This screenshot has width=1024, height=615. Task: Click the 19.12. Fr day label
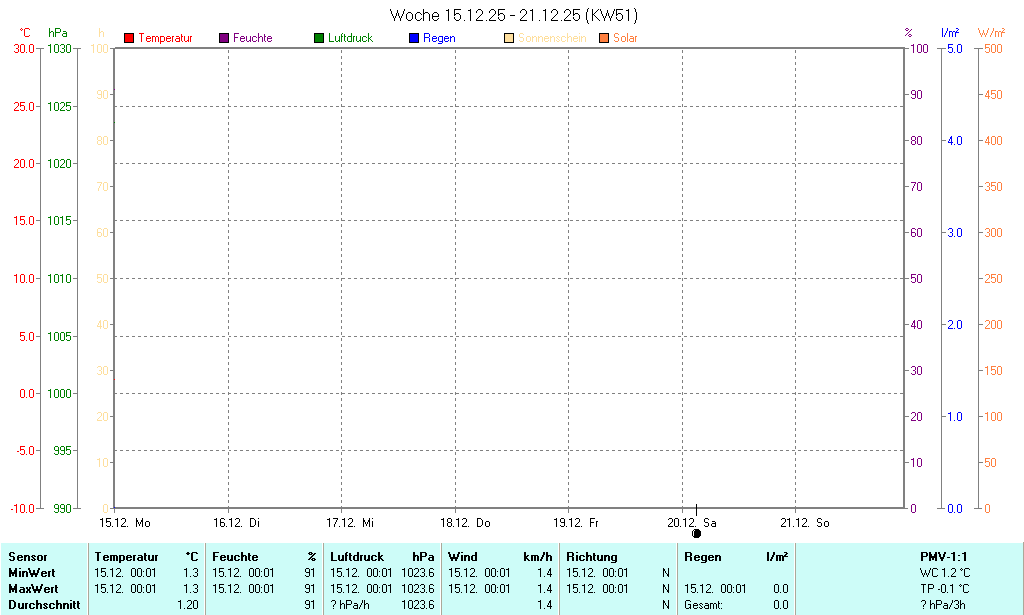(577, 523)
